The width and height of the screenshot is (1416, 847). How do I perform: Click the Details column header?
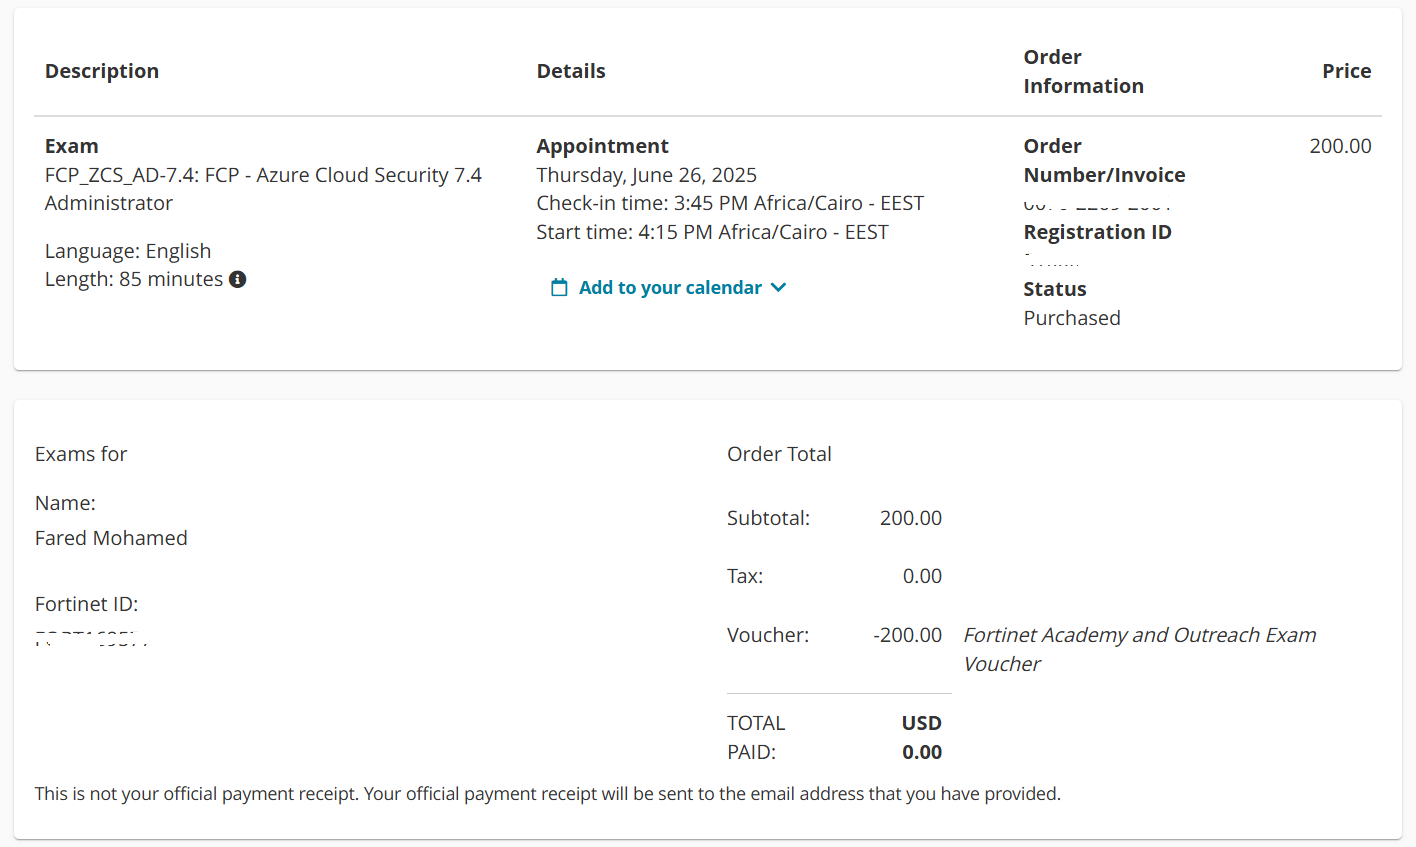571,71
